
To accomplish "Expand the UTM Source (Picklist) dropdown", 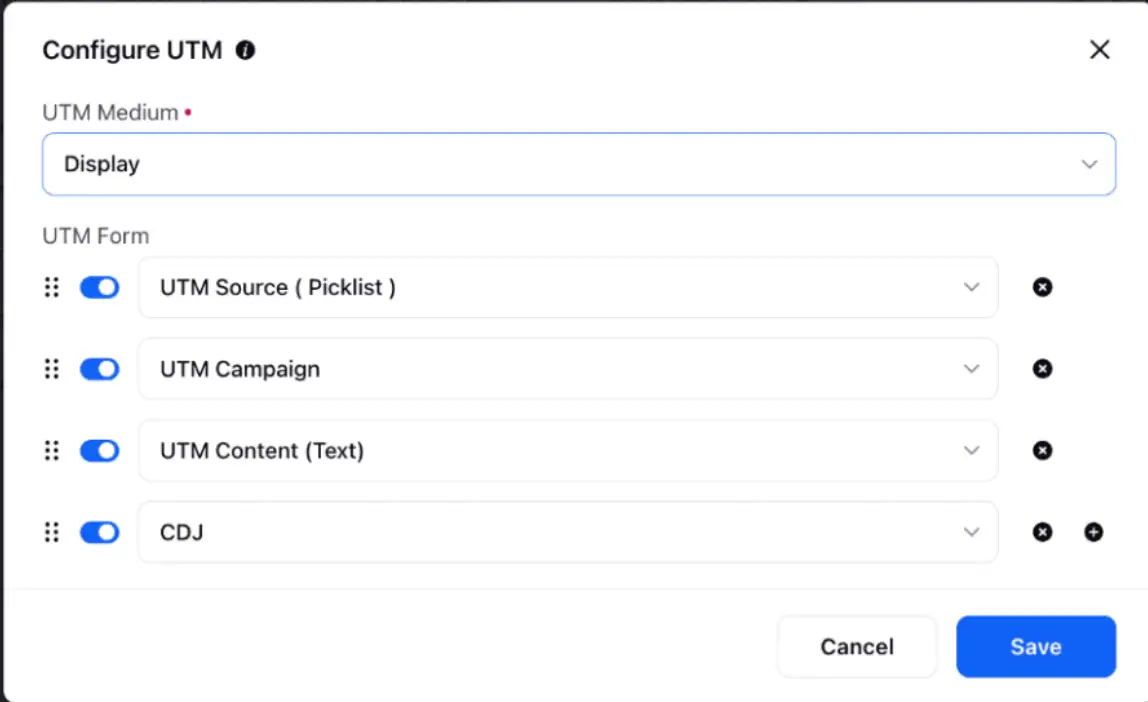I will pyautogui.click(x=568, y=288).
